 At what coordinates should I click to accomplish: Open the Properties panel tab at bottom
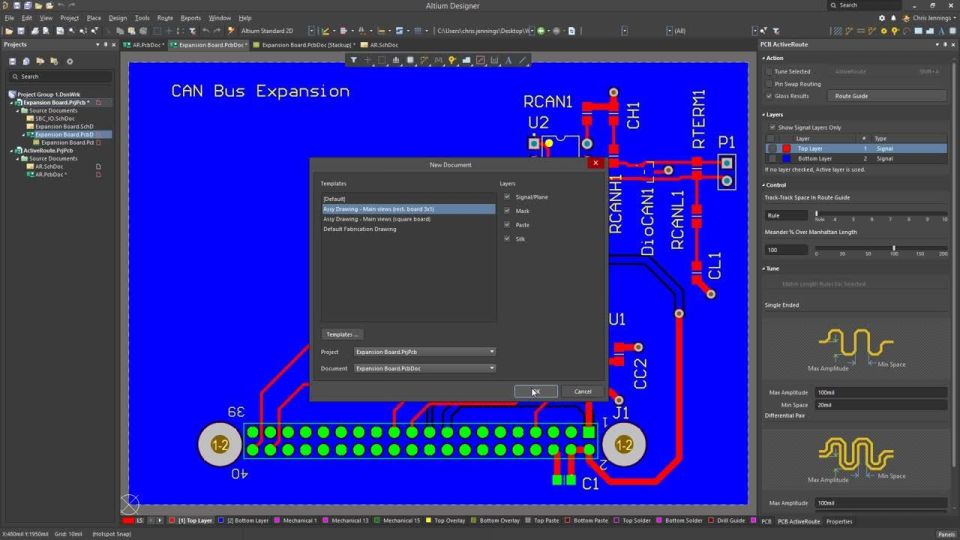[x=839, y=522]
